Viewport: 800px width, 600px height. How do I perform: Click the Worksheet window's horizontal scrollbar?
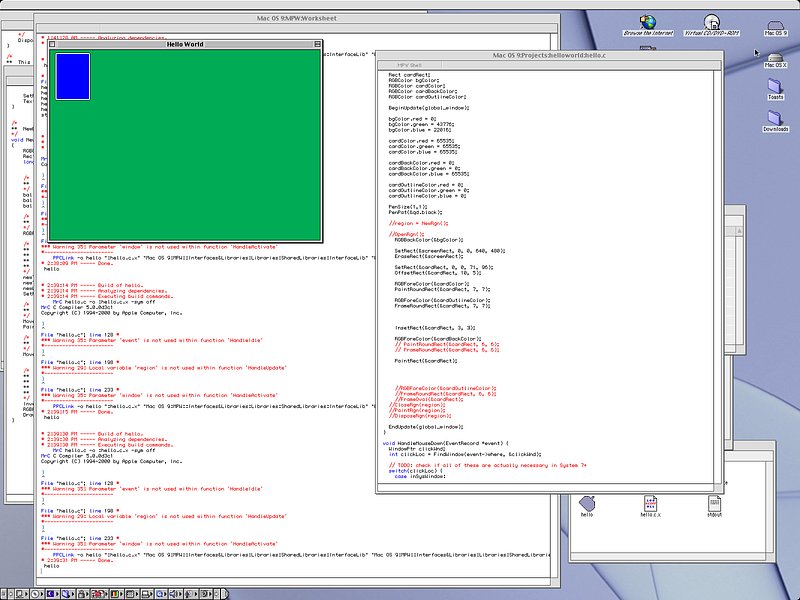point(293,582)
